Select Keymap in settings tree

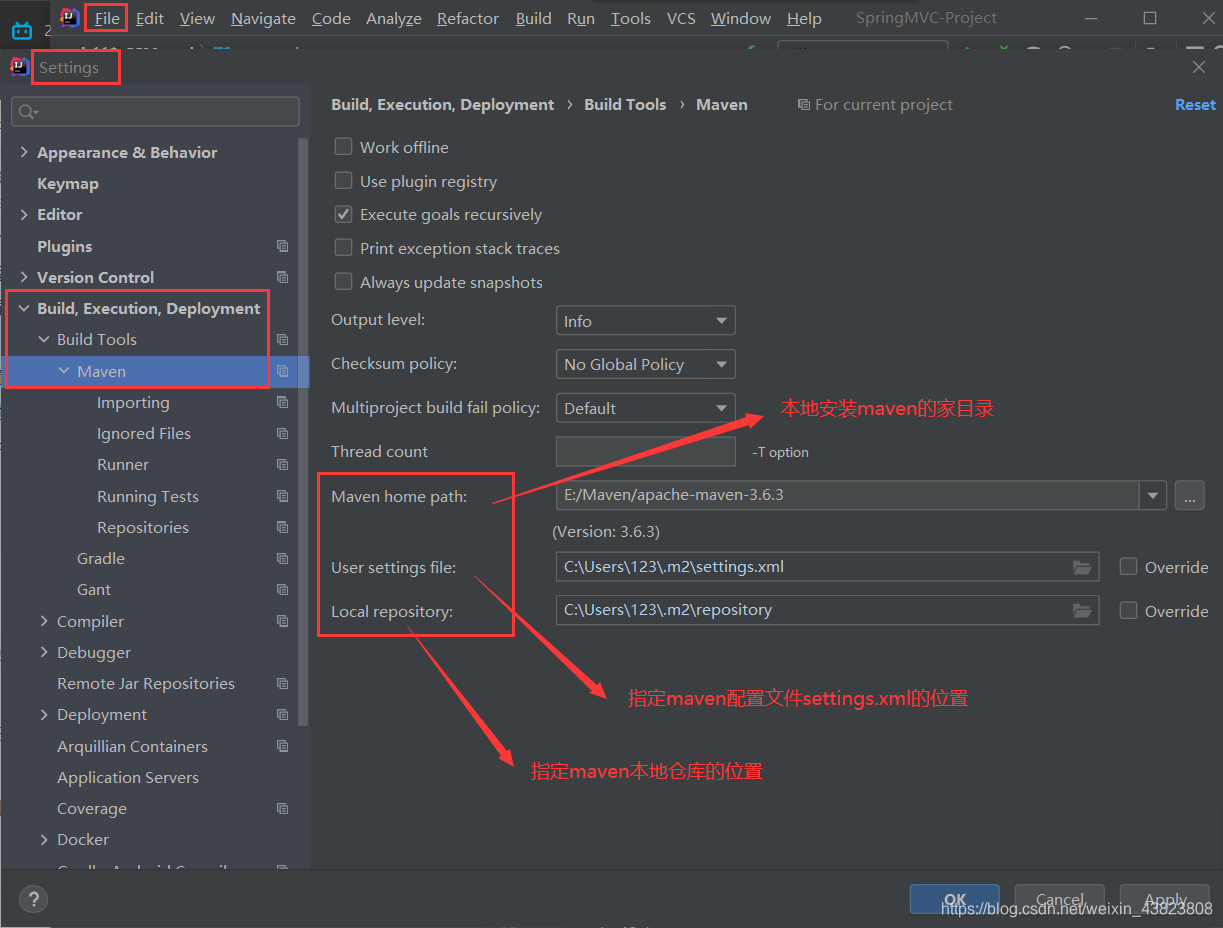tap(68, 184)
